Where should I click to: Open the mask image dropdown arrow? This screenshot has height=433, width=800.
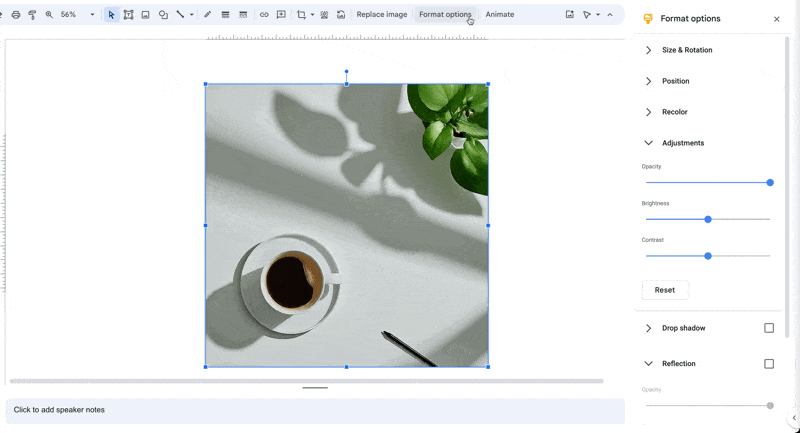pyautogui.click(x=312, y=15)
